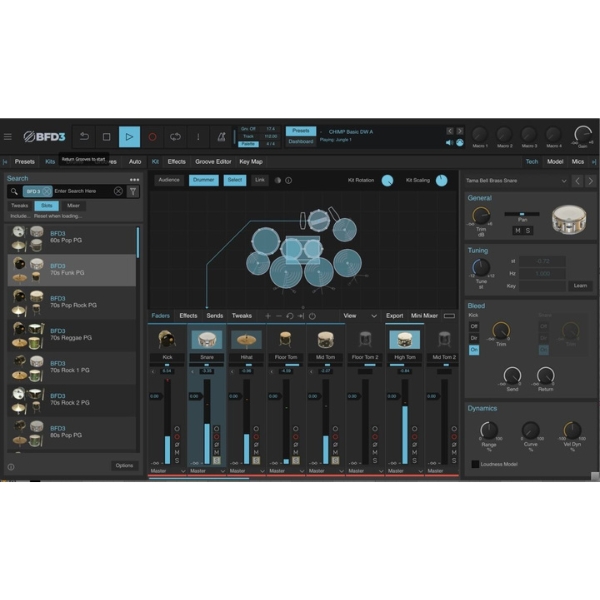The image size is (600, 600).
Task: Solo the Hihat channel
Action: (256, 461)
